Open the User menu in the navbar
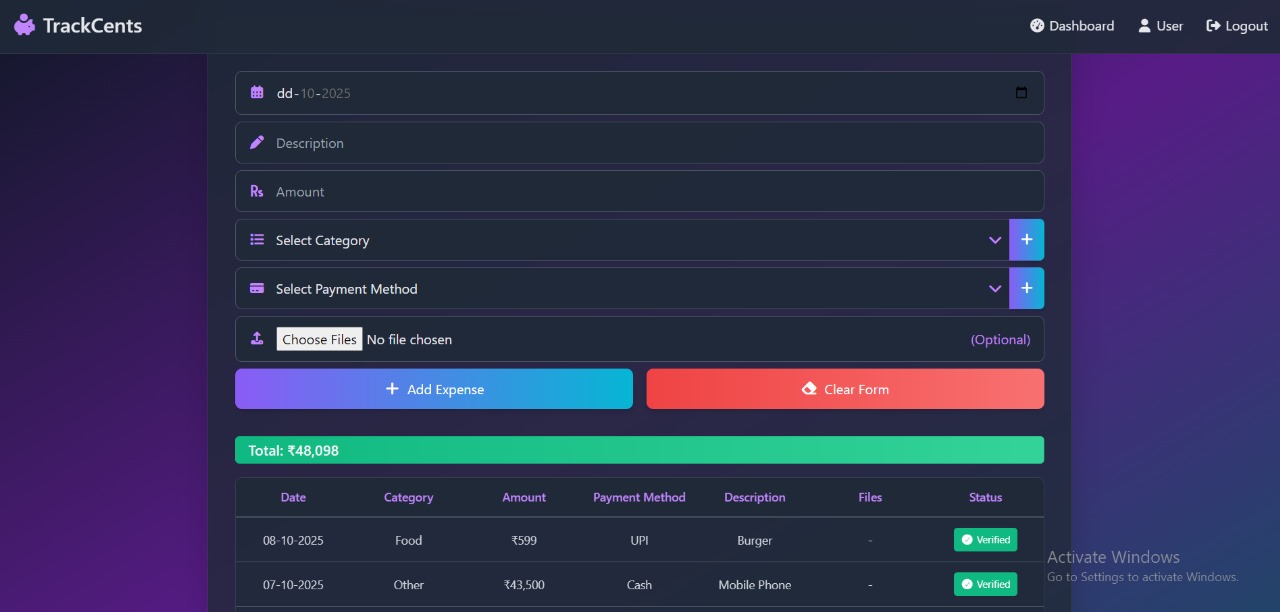This screenshot has width=1280, height=612. coord(1160,26)
